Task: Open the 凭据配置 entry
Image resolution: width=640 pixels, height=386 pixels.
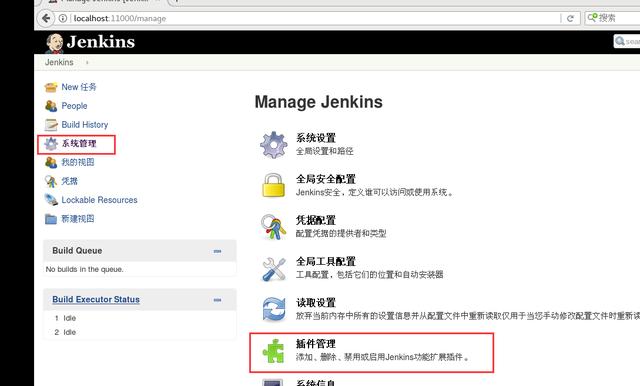Action: [316, 220]
